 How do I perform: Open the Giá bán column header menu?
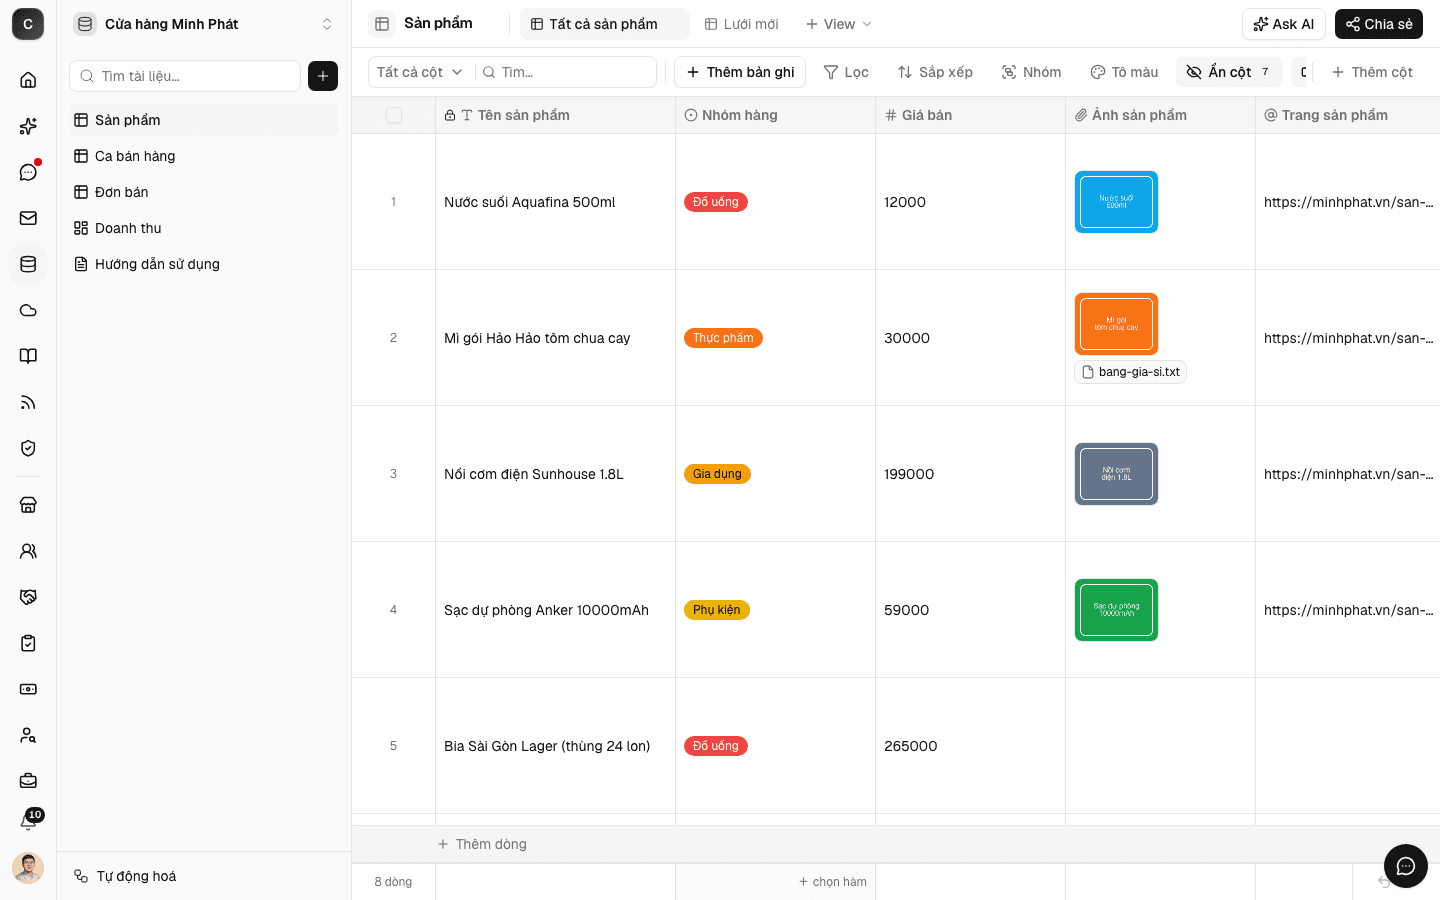[970, 115]
